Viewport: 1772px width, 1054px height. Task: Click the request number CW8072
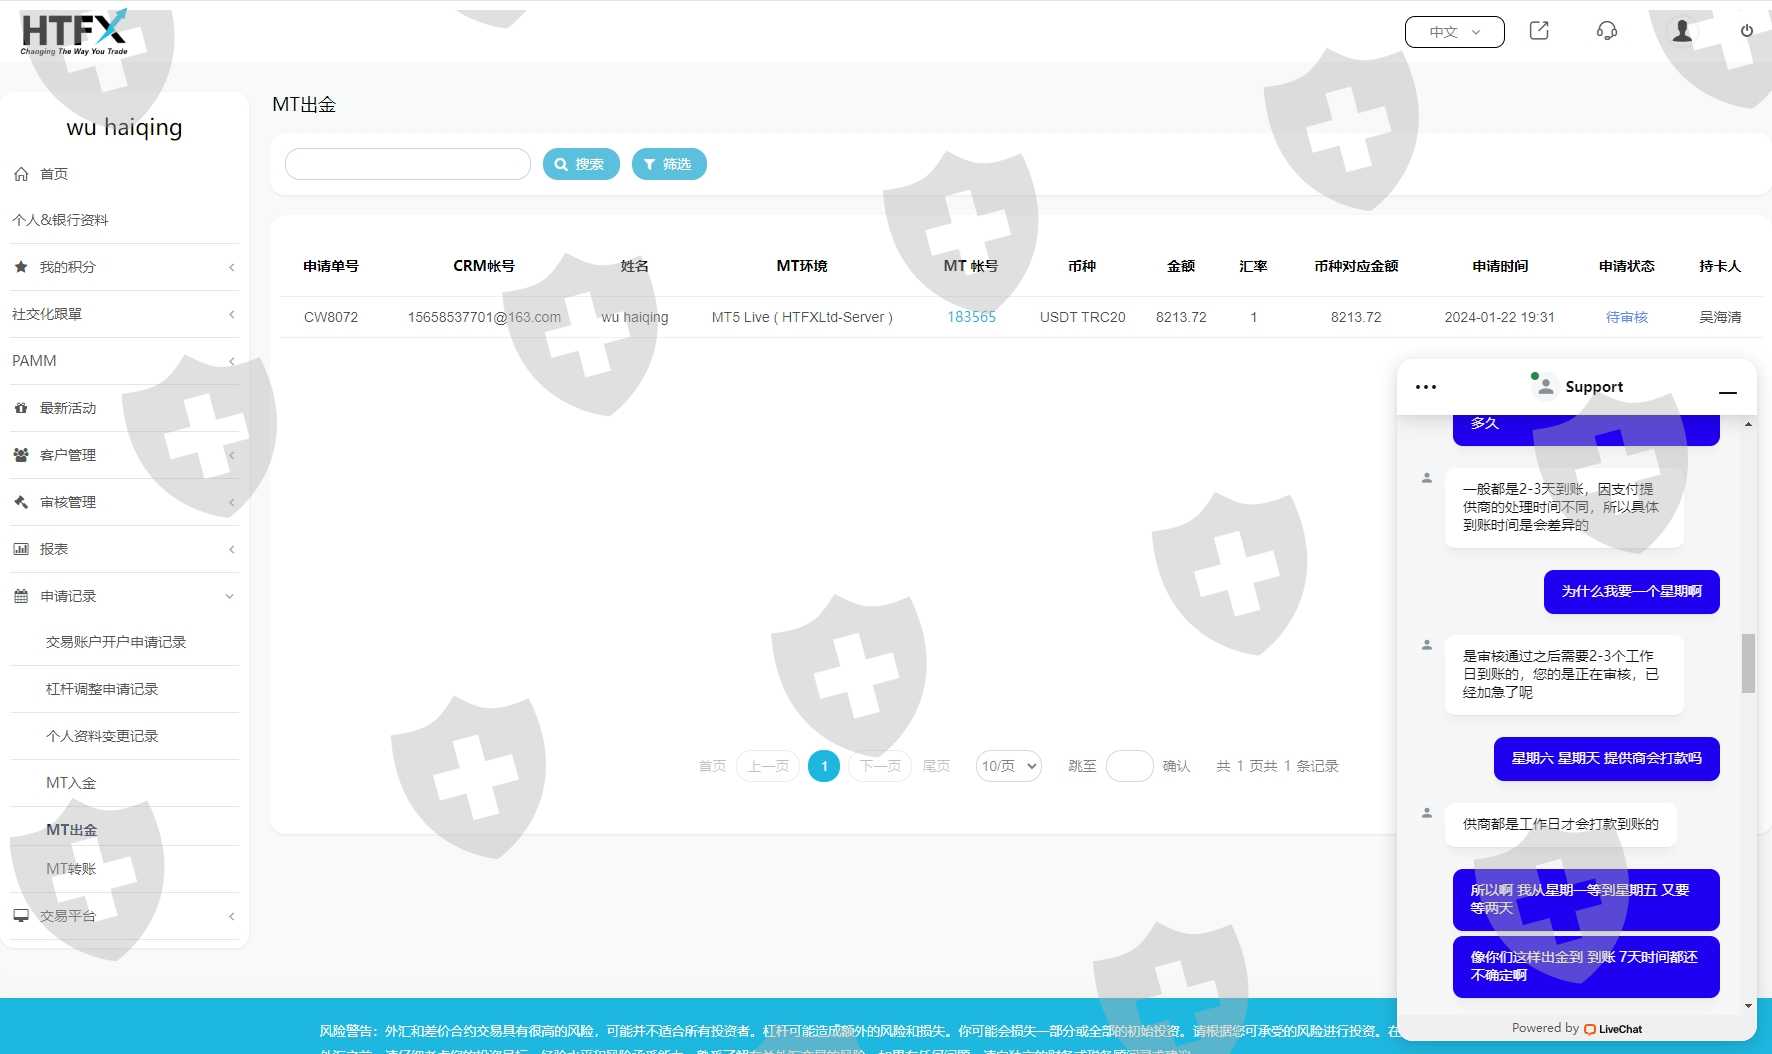[x=331, y=317]
